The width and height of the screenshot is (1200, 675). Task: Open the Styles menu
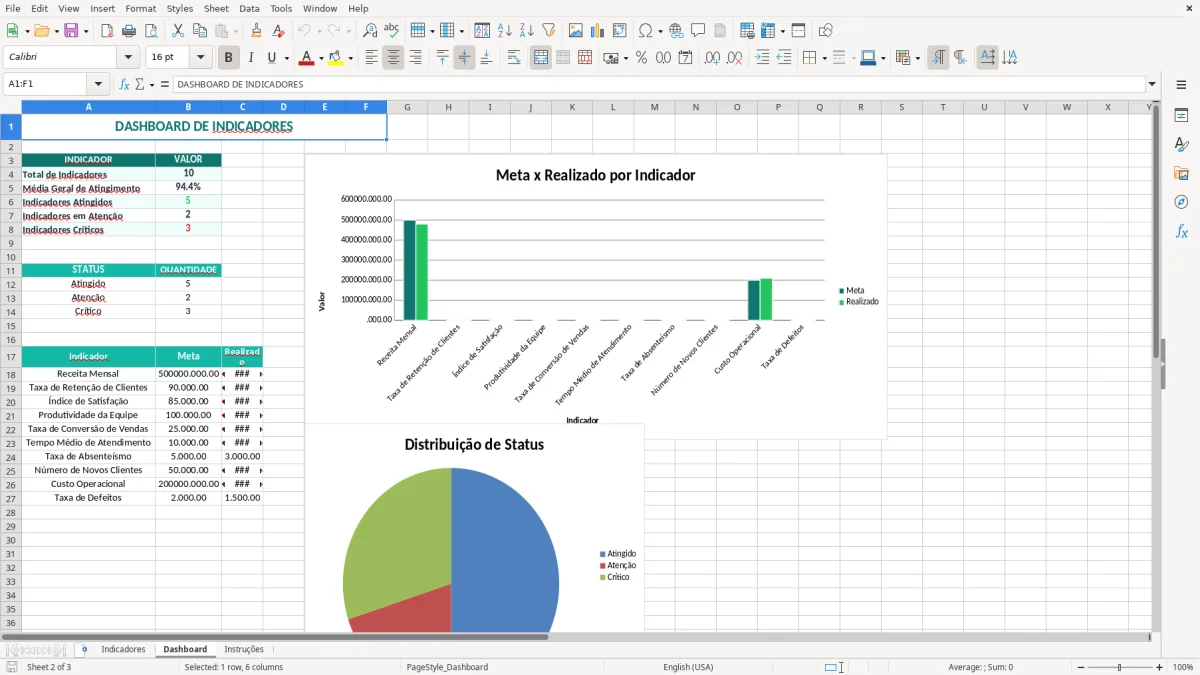[180, 8]
